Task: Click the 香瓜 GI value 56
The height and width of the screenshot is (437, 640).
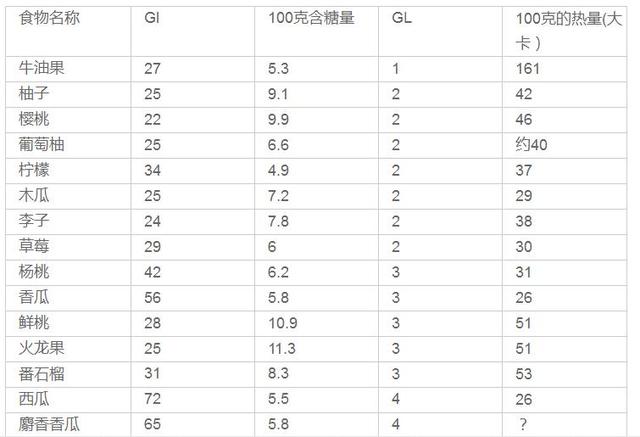Action: click(153, 297)
